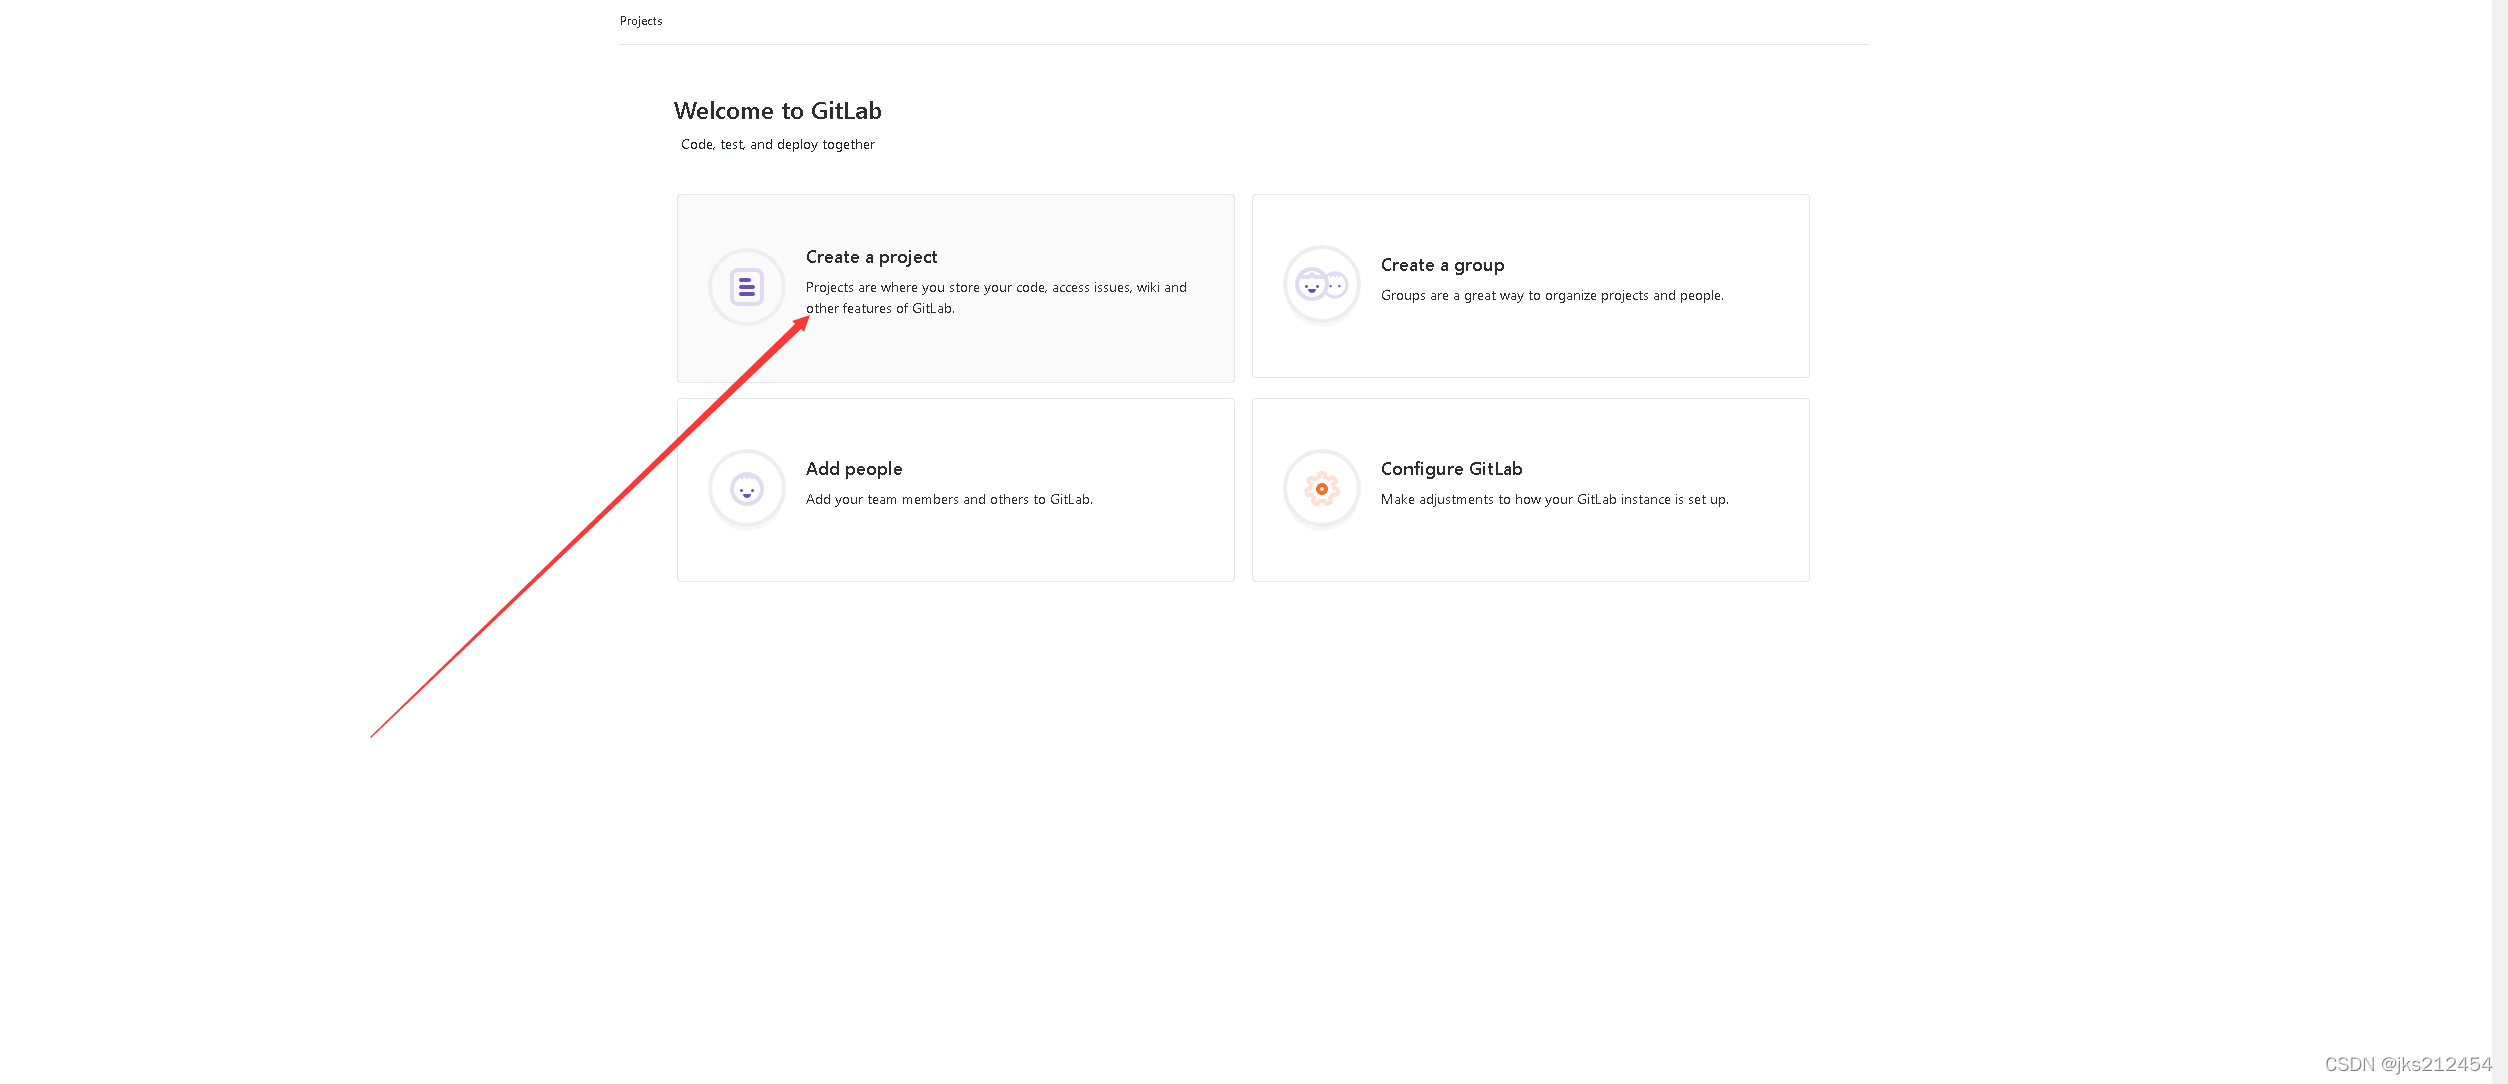
Task: Open the Create a project heading
Action: (871, 257)
